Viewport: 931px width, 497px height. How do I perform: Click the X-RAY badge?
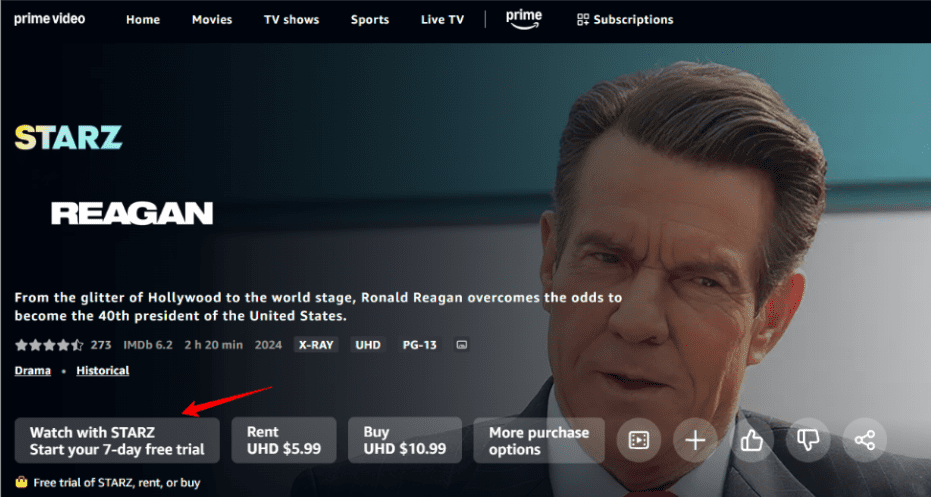[x=316, y=345]
